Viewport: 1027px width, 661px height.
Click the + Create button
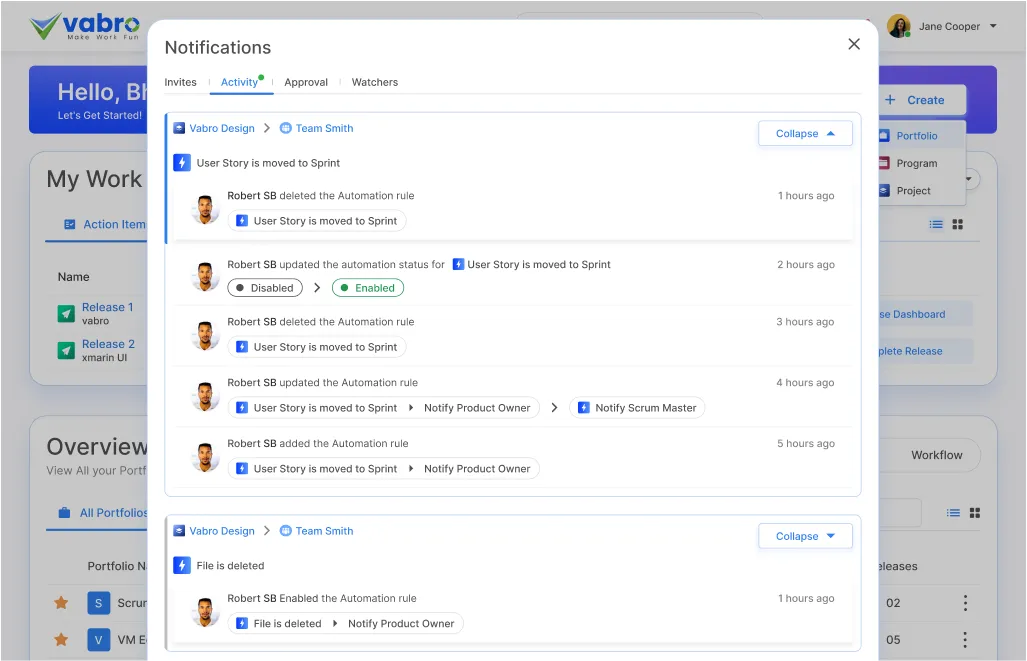(916, 100)
